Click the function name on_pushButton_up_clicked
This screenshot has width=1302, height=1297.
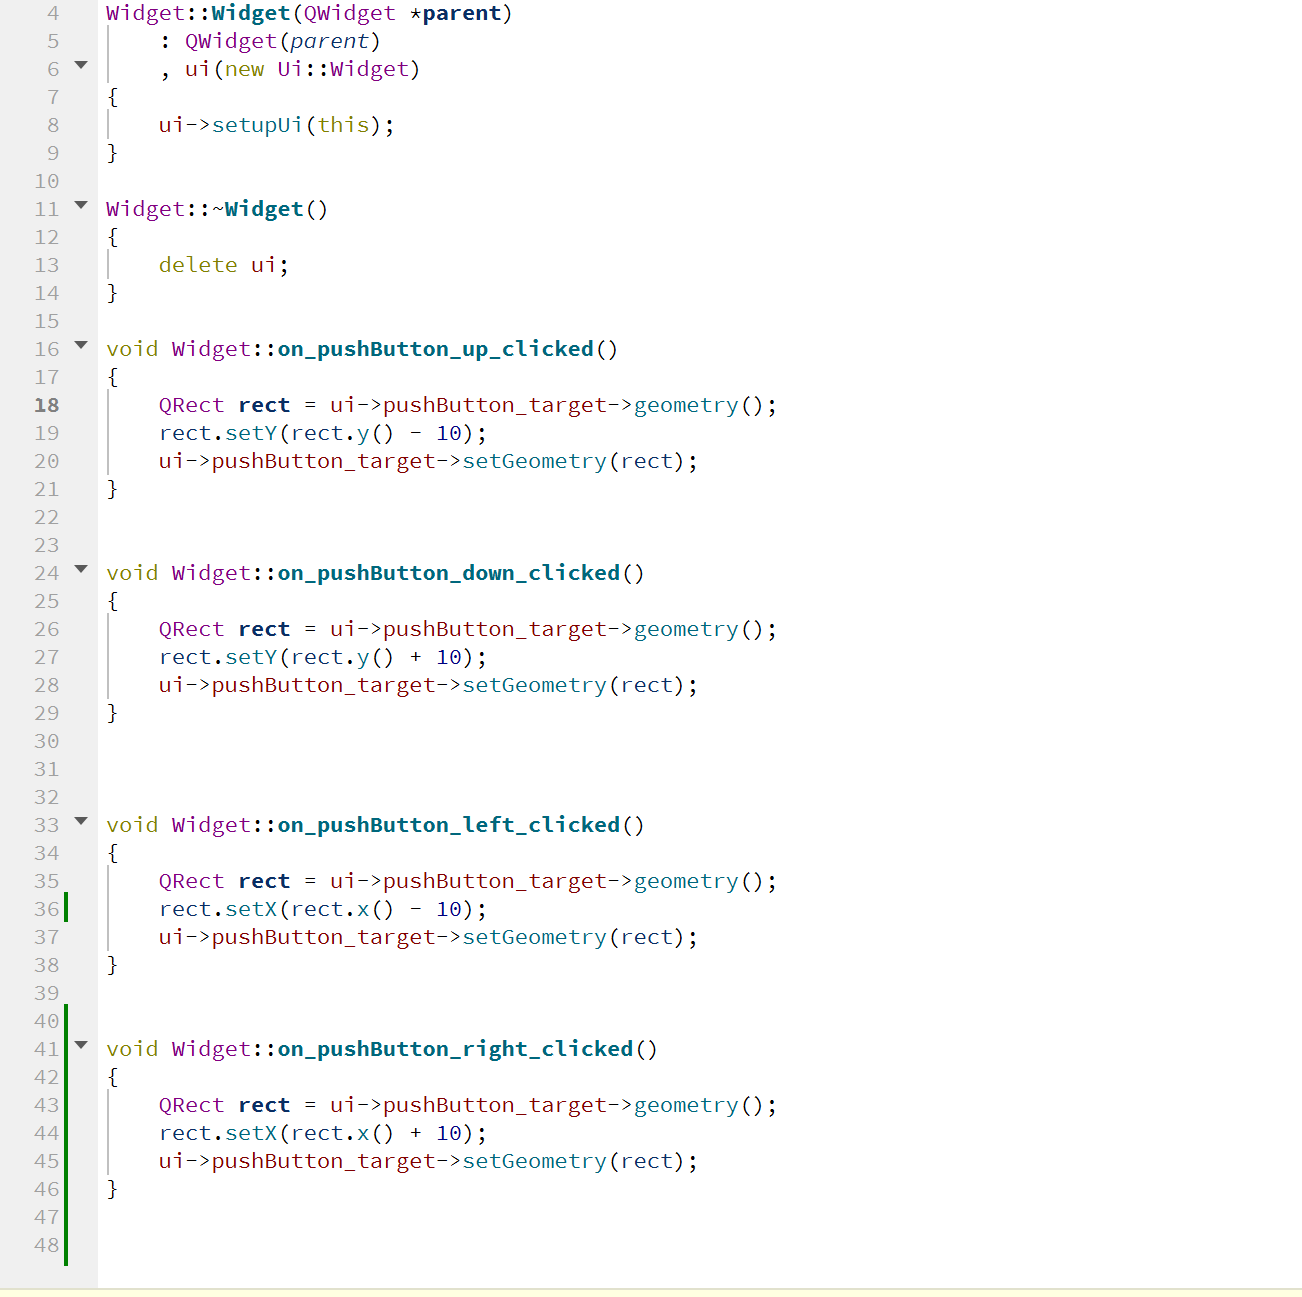436,349
